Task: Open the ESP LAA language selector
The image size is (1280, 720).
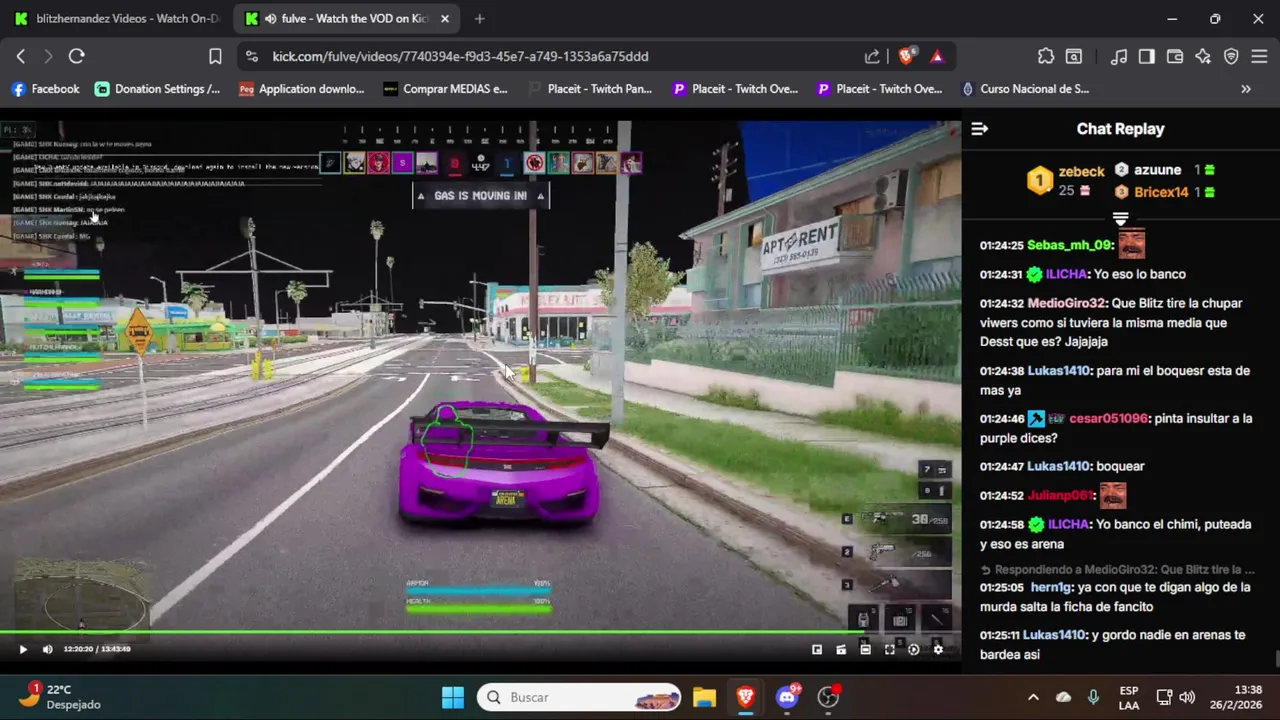Action: tap(1129, 697)
